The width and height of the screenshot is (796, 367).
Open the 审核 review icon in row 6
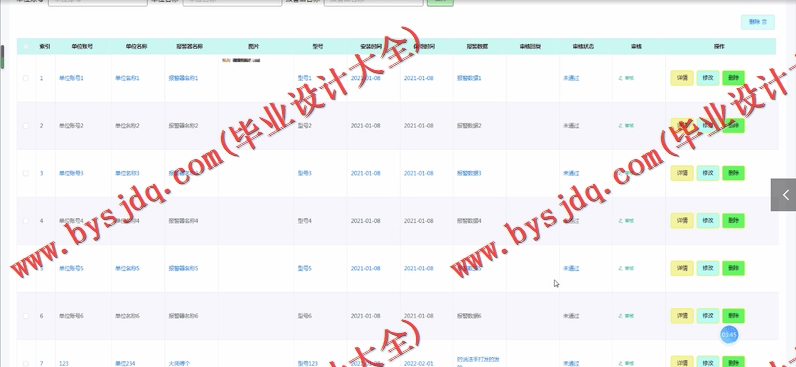pos(626,316)
